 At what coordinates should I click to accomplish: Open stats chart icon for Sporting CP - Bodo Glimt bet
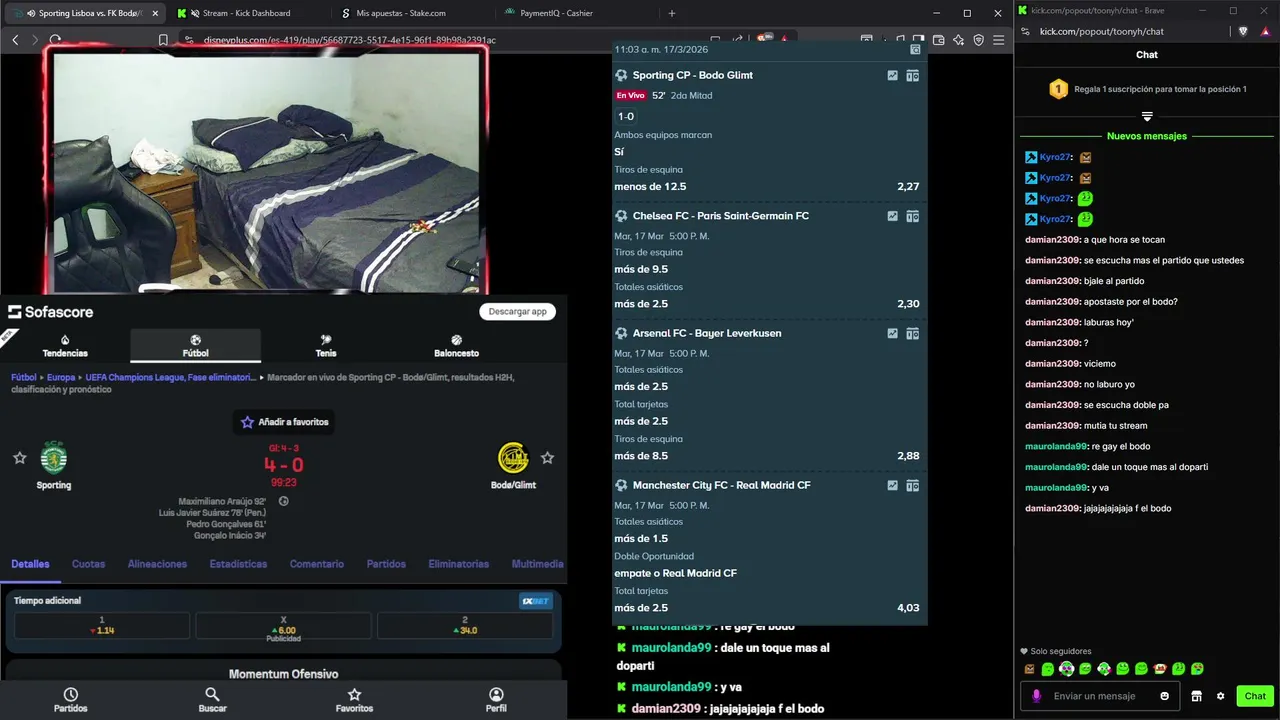(x=892, y=75)
